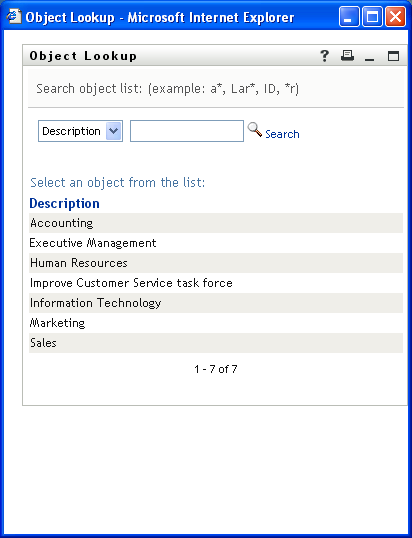Viewport: 412px width, 538px height.
Task: Click the magnifying glass search icon
Action: coord(255,130)
